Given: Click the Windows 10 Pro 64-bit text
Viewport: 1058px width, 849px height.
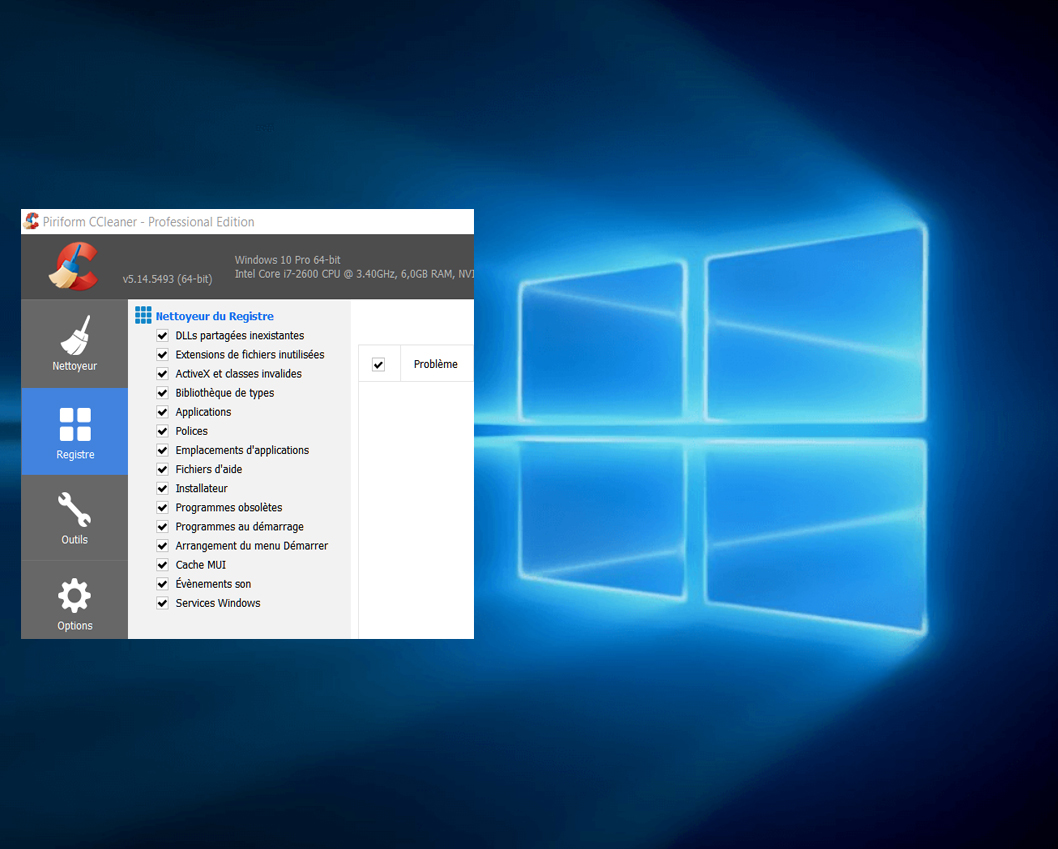Looking at the screenshot, I should (287, 260).
